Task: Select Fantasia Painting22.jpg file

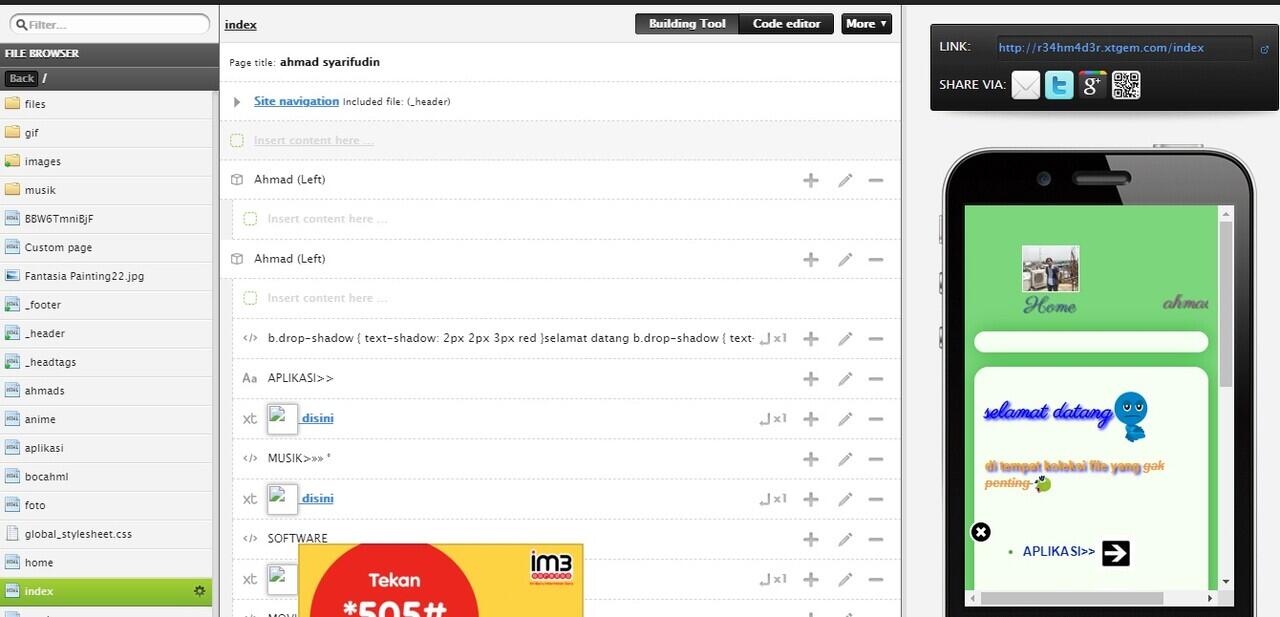Action: [x=106, y=276]
